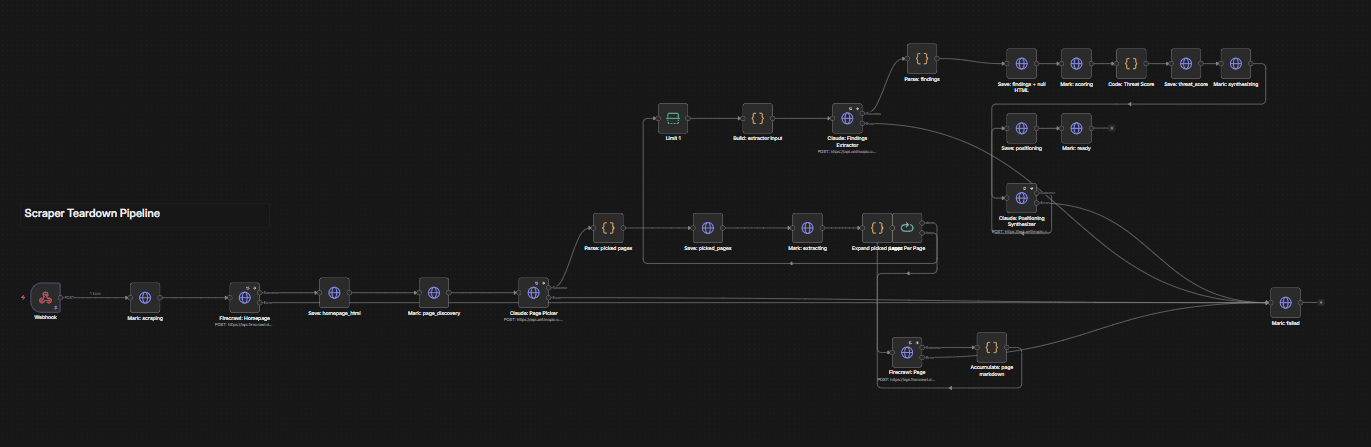Viewport: 1371px width, 447px height.
Task: Open the Build: extractor input code node
Action: coord(757,118)
